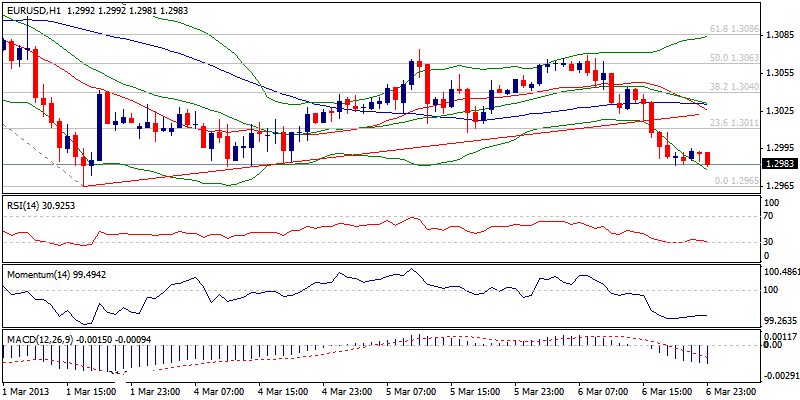
Task: Click the EURUSD,H1 chart title label
Action: pyautogui.click(x=36, y=8)
